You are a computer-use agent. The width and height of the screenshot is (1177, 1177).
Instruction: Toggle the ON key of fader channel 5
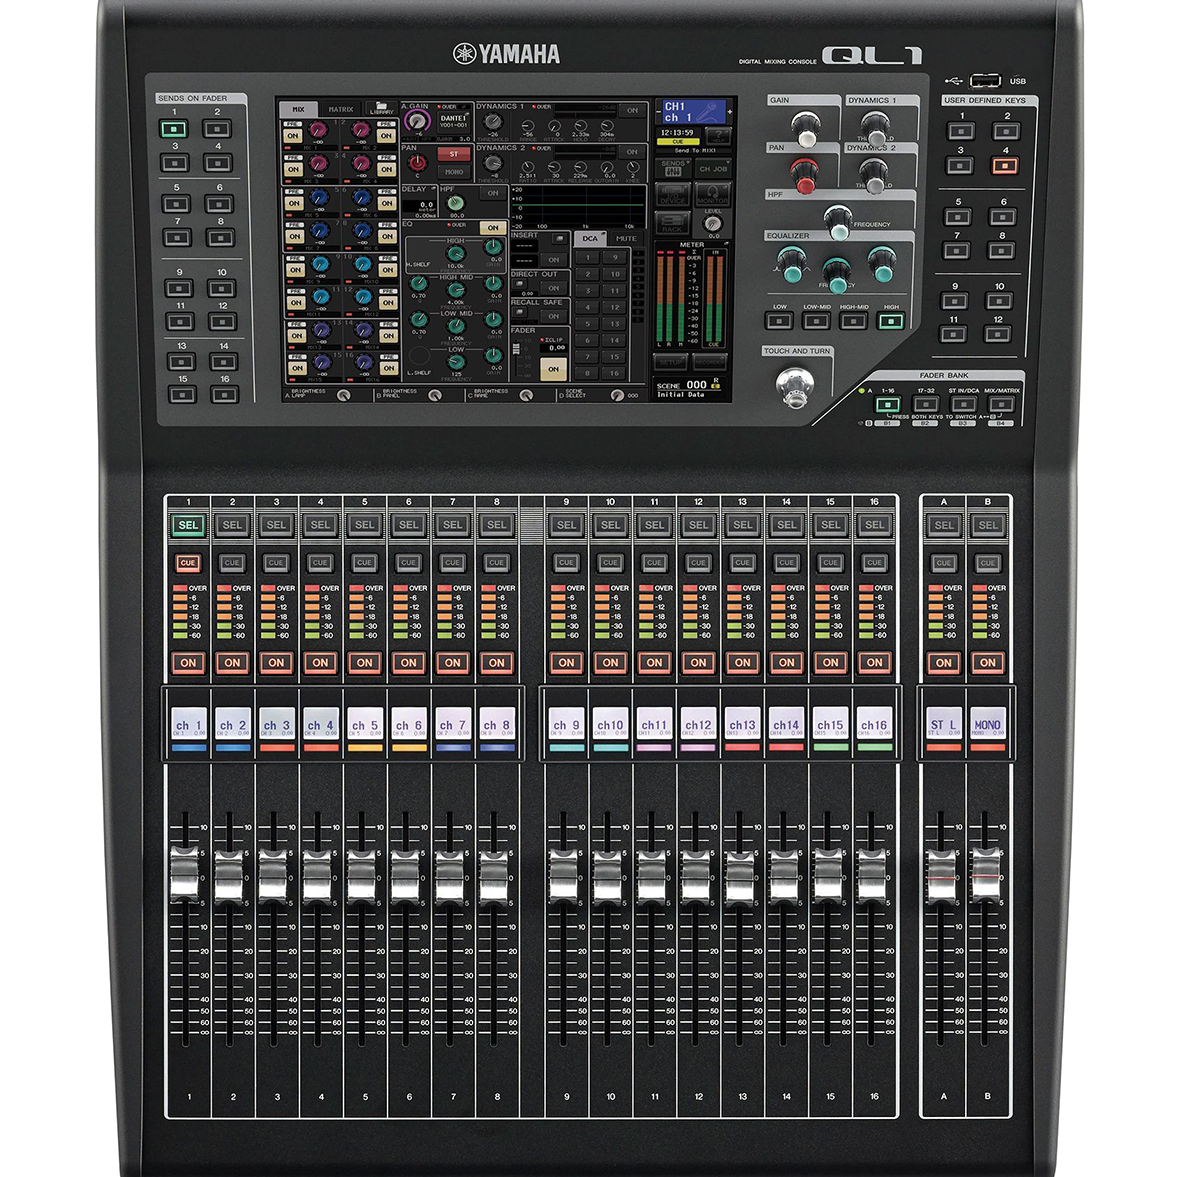pos(364,662)
